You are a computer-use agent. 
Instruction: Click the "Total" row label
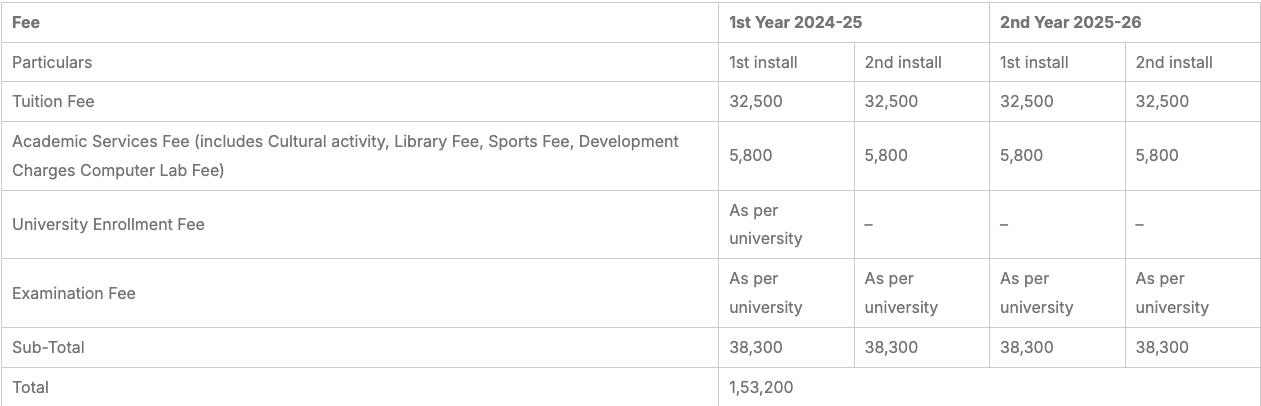(30, 387)
